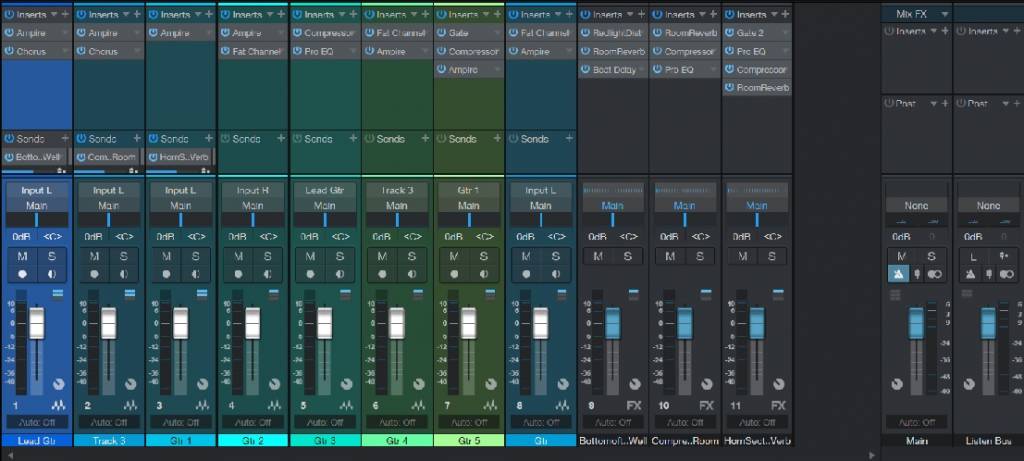Click the metronome icon on Main channel
This screenshot has width=1024, height=461.
pos(898,273)
